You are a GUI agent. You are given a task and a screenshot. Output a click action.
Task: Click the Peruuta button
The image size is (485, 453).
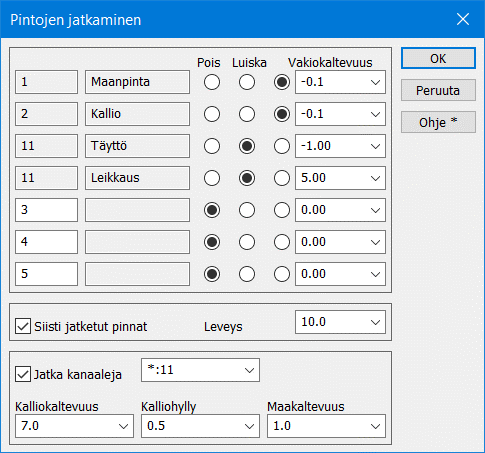tap(438, 90)
